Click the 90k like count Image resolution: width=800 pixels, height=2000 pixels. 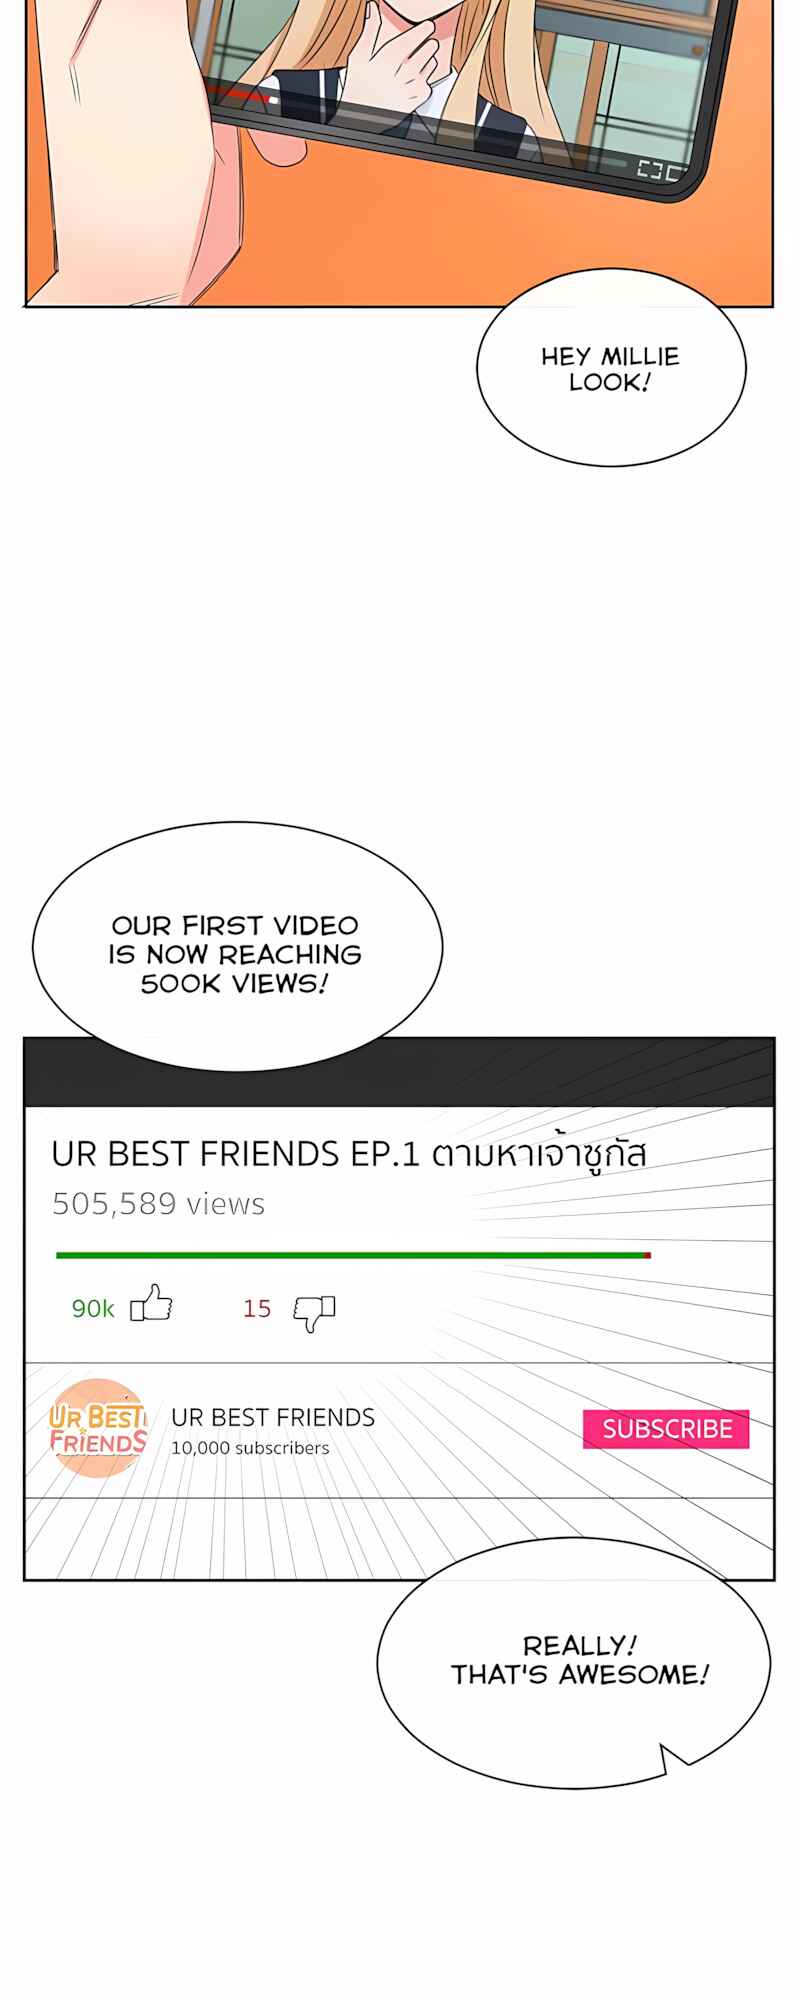[93, 1308]
